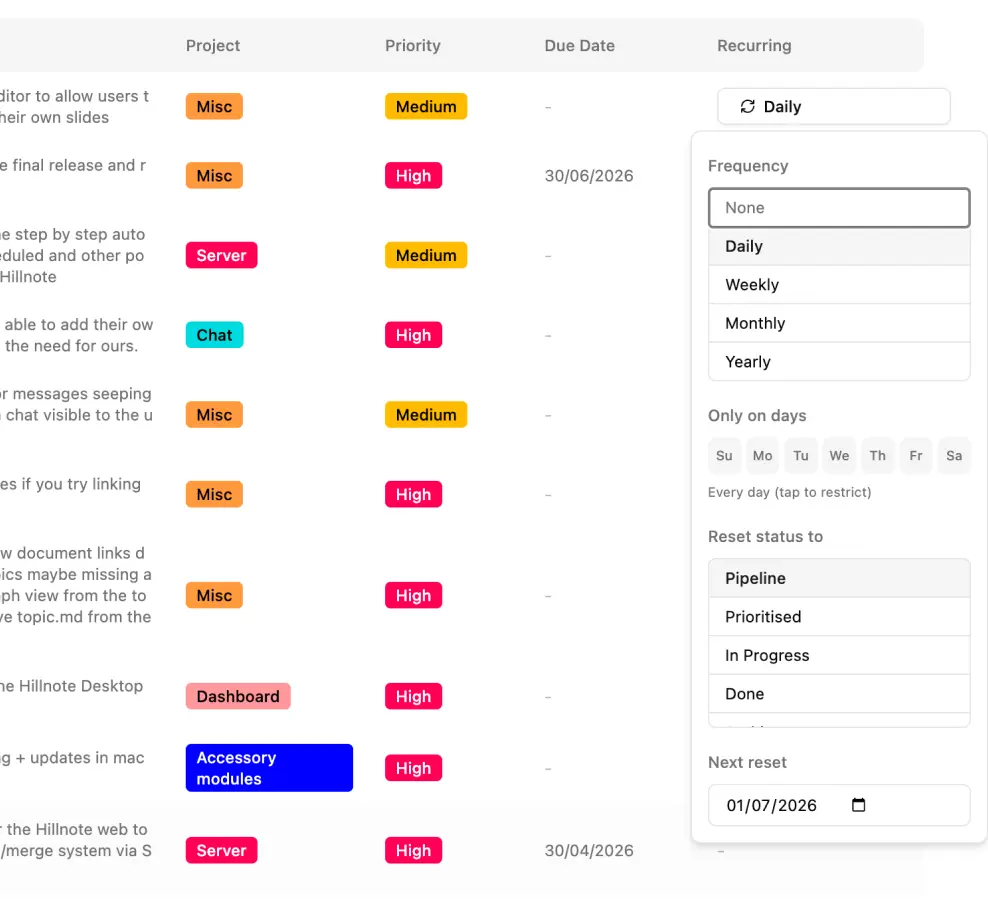Click the Due Date column header
The height and width of the screenshot is (906, 988).
pos(579,45)
